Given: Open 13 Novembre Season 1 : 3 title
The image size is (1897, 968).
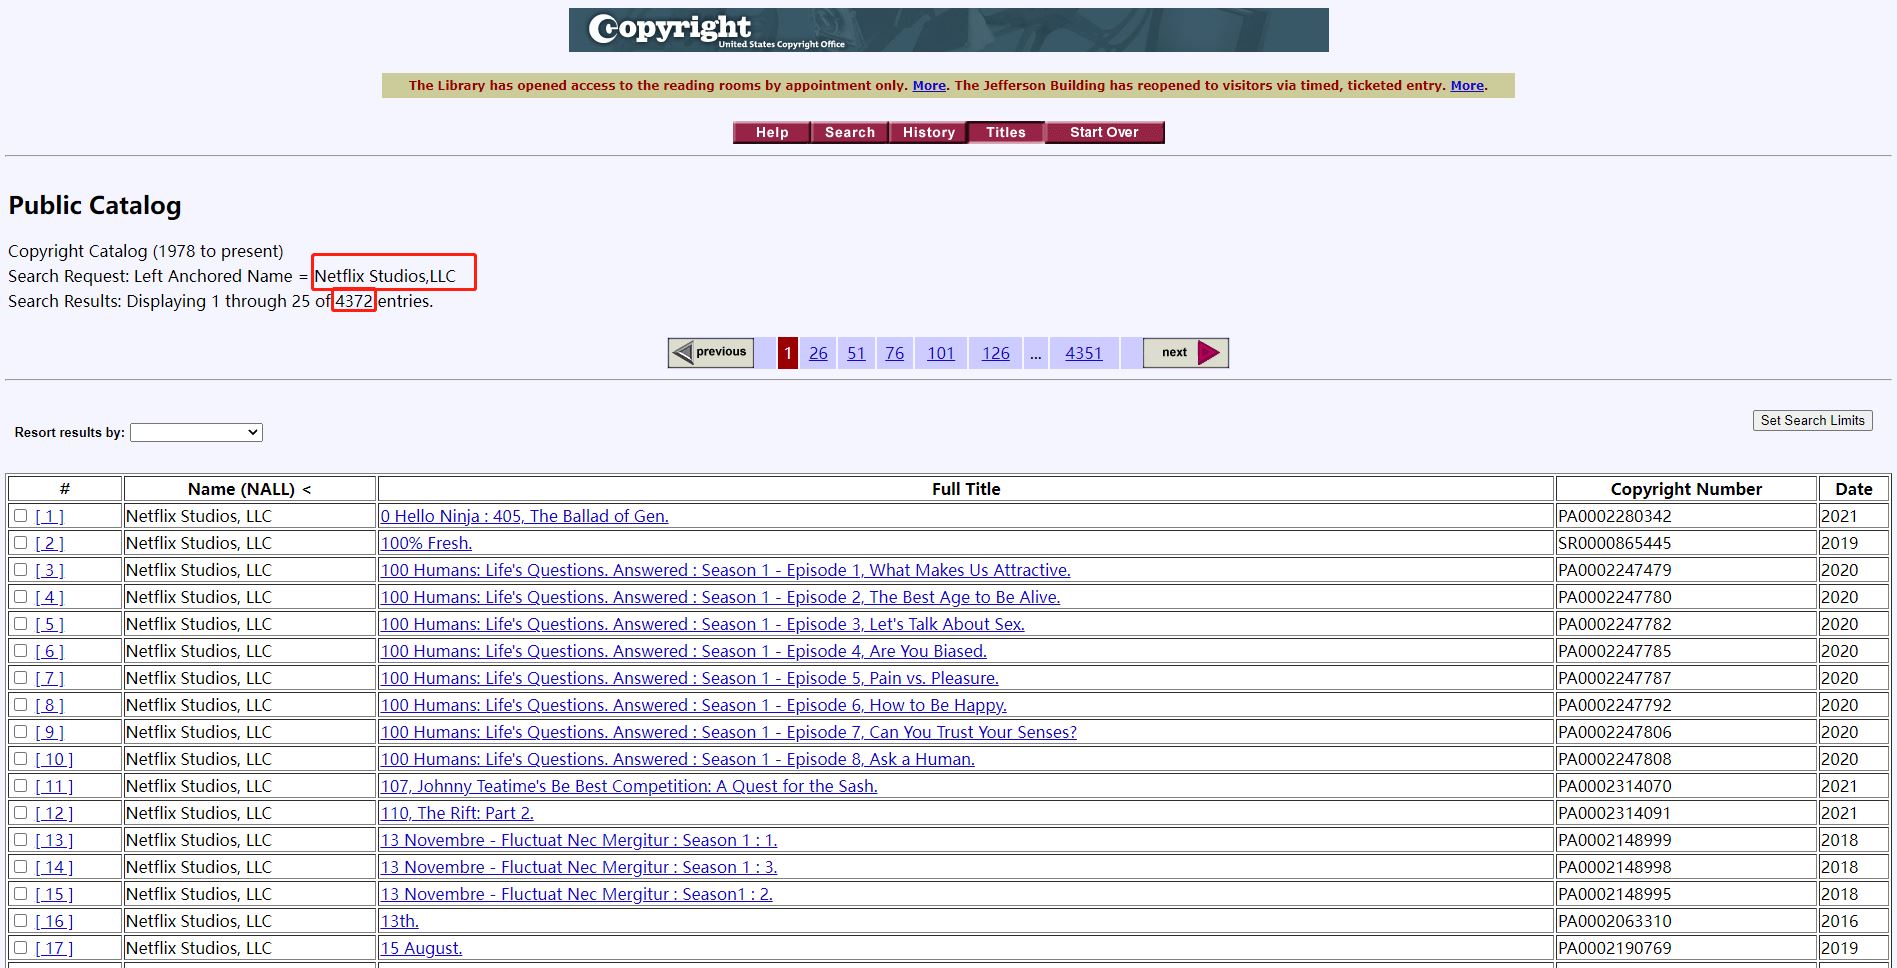Looking at the screenshot, I should point(579,867).
